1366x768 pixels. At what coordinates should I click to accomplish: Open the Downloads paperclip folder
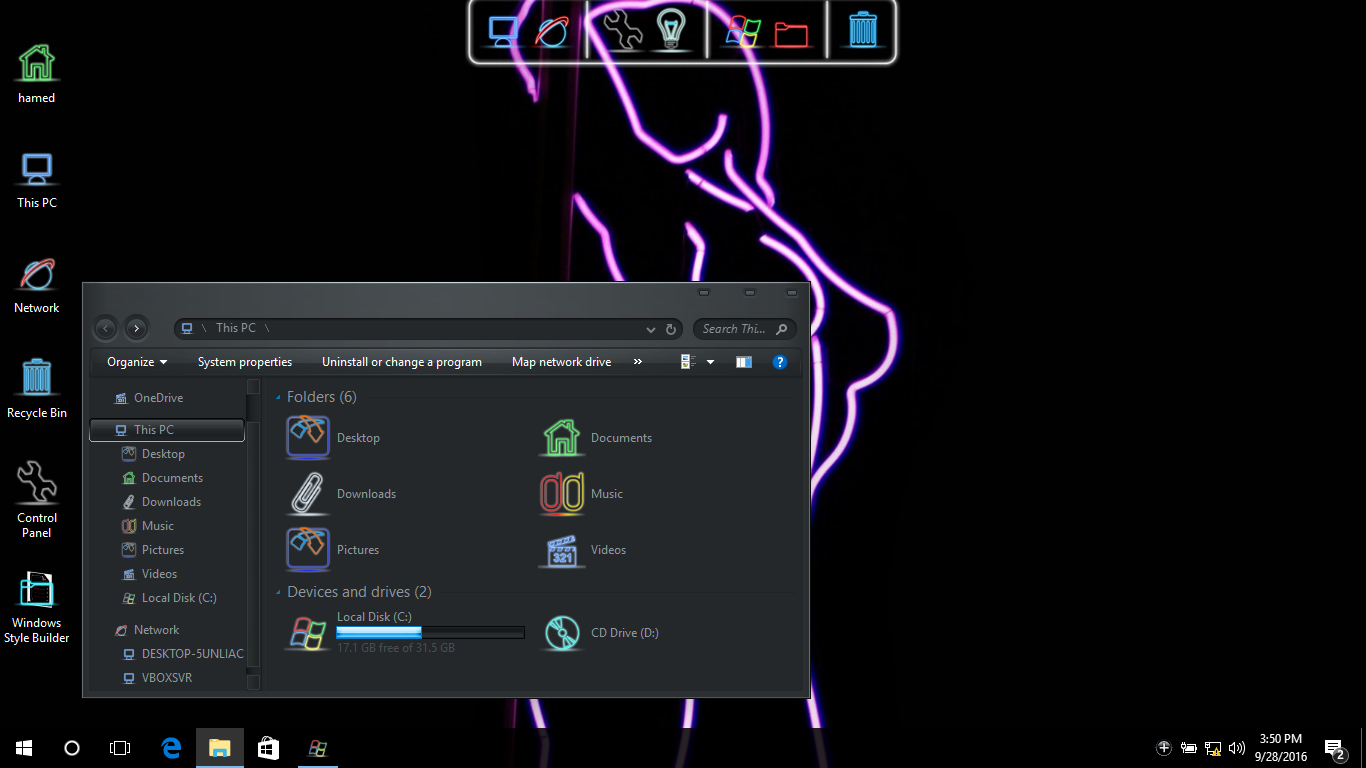(308, 494)
